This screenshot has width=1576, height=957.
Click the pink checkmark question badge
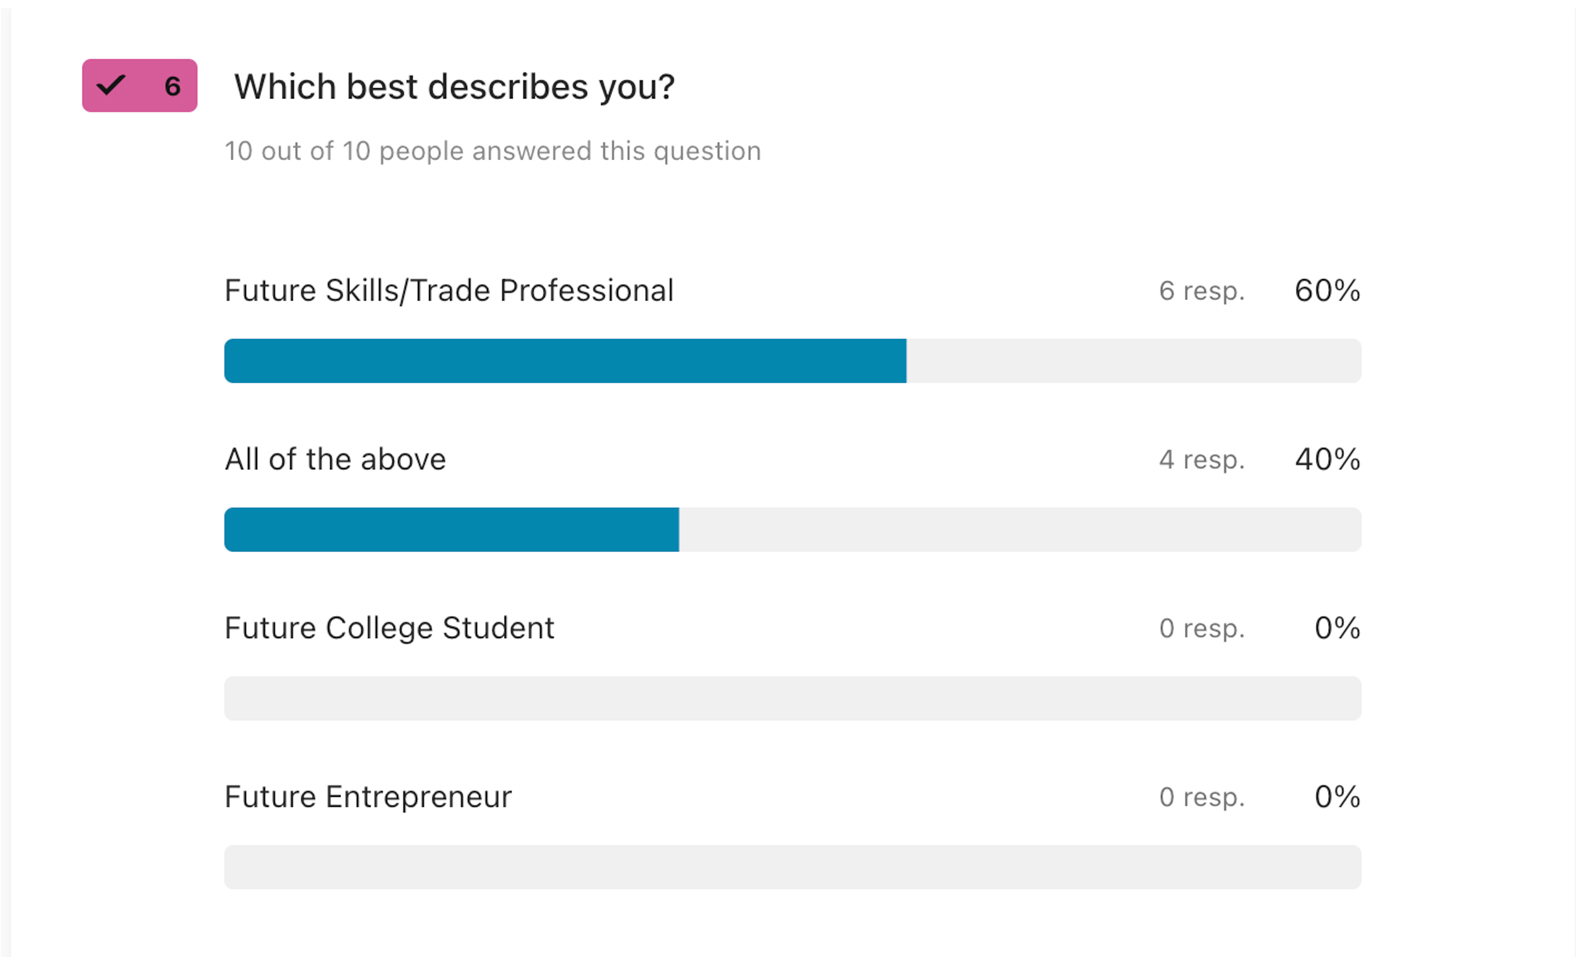point(139,85)
